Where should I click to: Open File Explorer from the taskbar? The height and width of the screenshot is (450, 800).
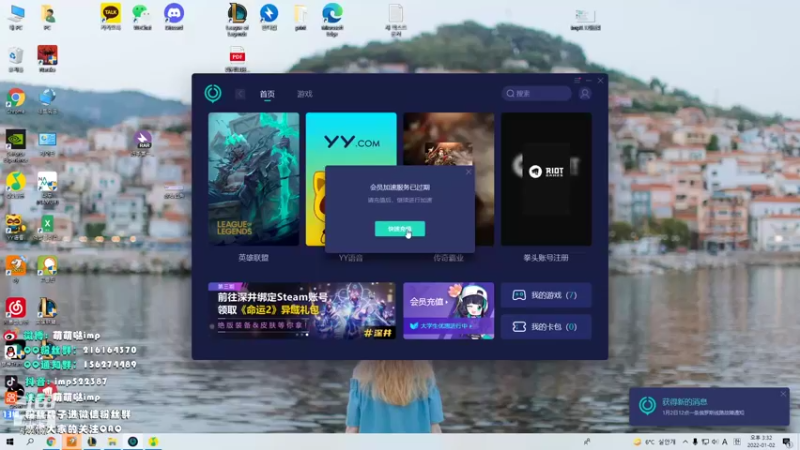(112, 442)
